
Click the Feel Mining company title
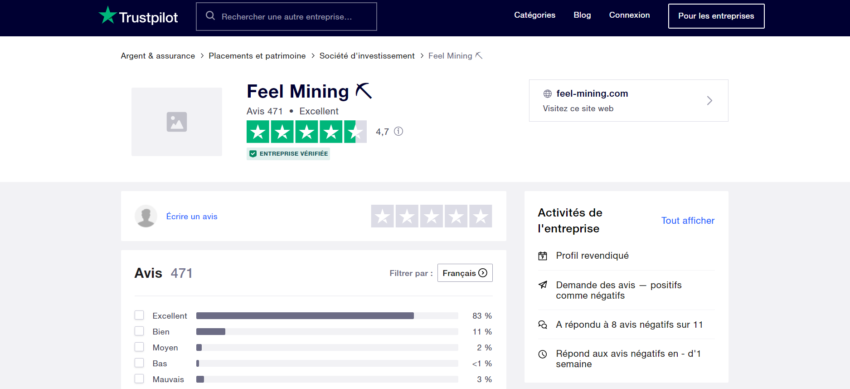point(309,91)
